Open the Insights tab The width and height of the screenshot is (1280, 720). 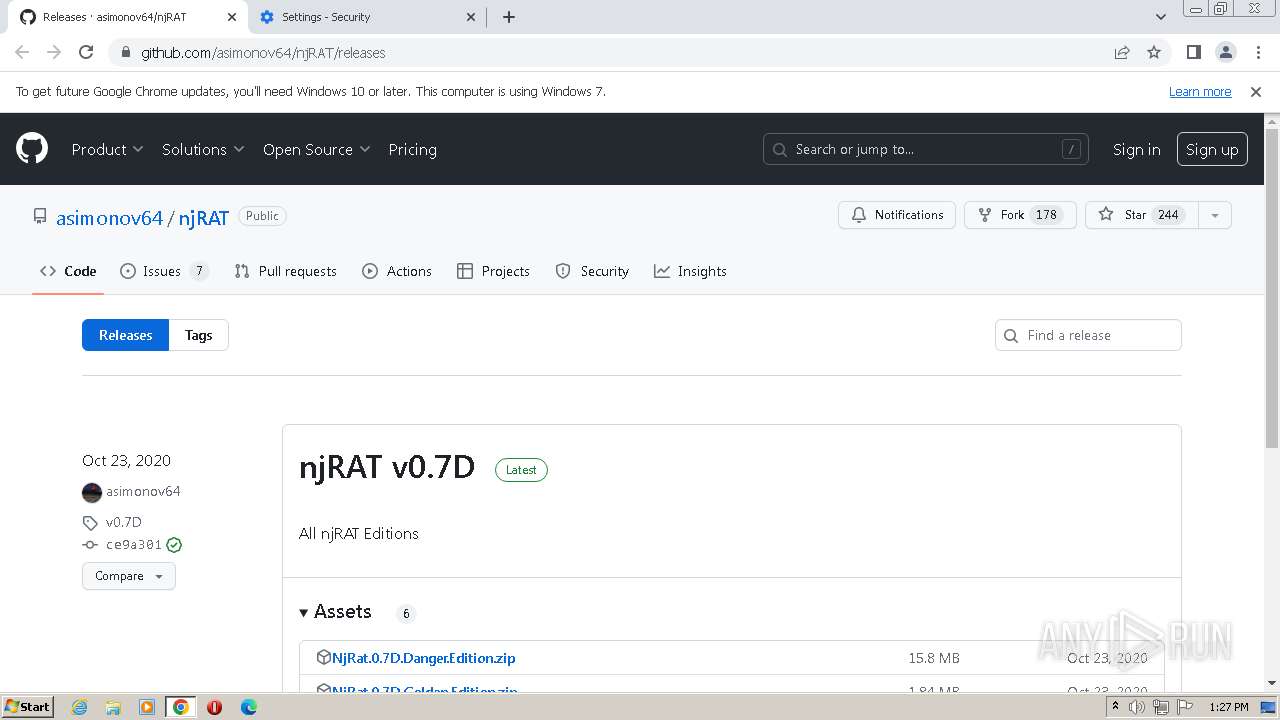click(x=690, y=271)
